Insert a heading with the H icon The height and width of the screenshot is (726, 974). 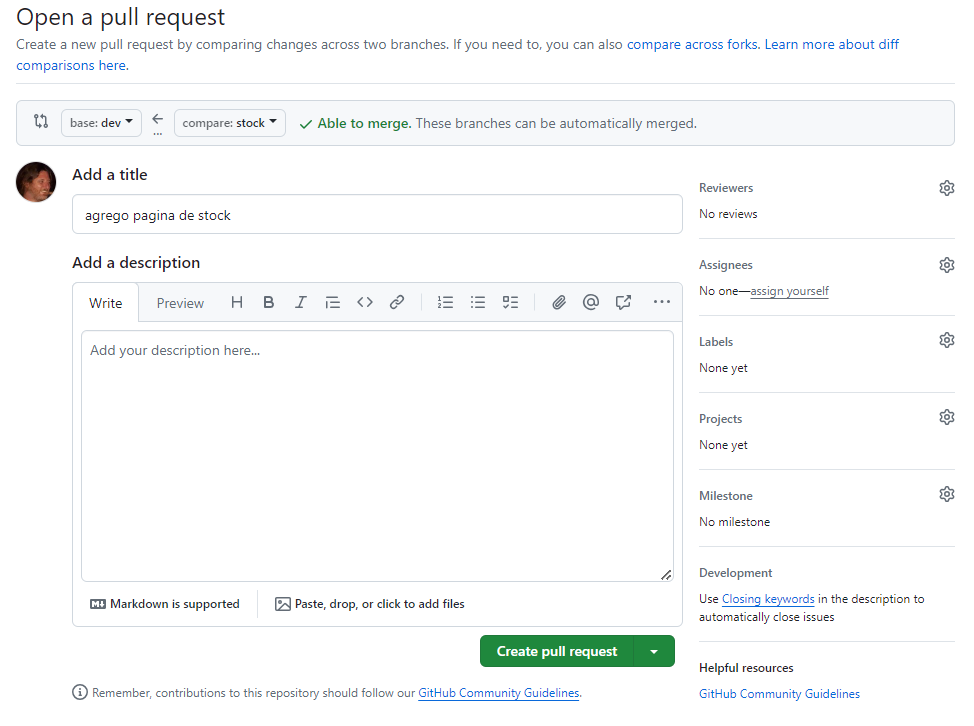[237, 302]
